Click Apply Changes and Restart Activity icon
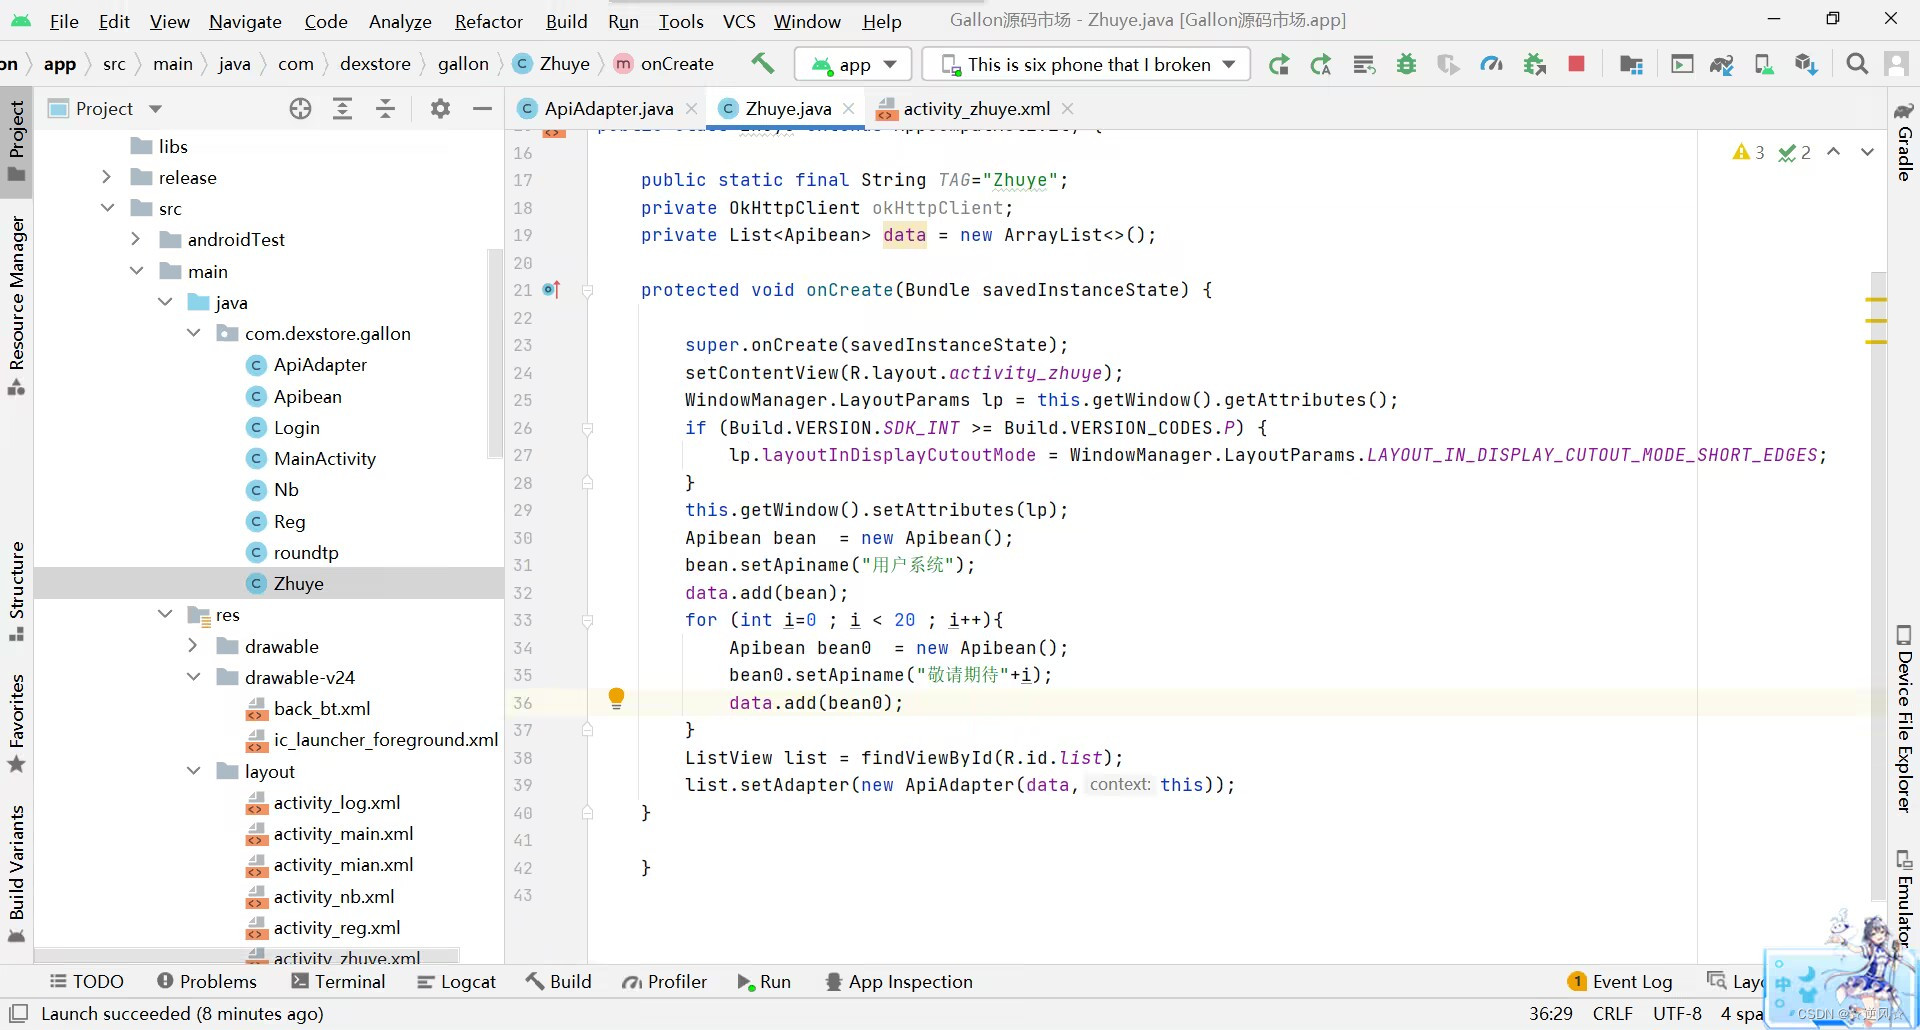Screen dimensions: 1920x1030 coord(1321,65)
